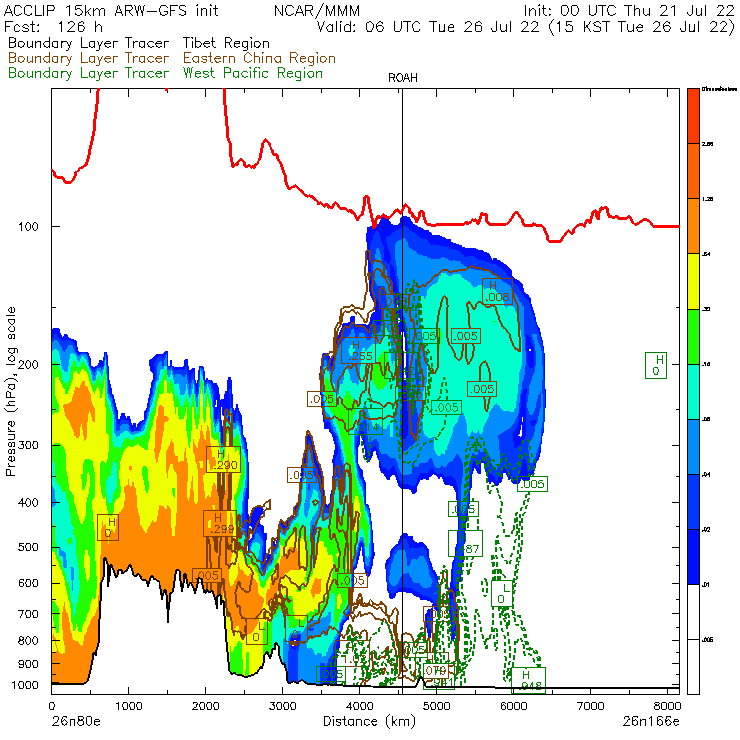Click the '100' pressure tick label

(x=28, y=227)
